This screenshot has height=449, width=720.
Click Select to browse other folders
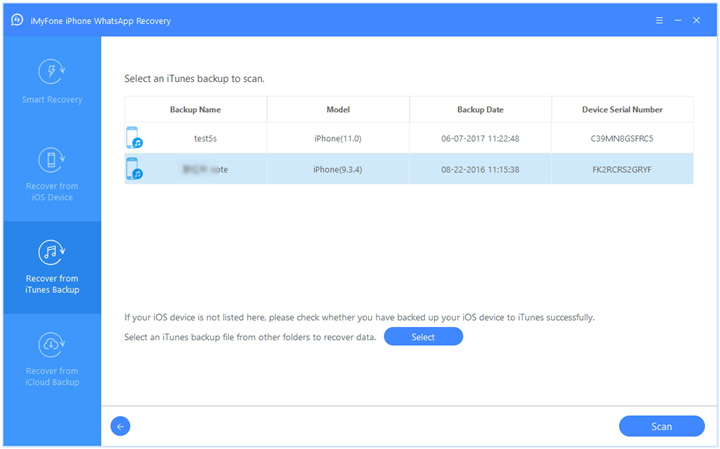coord(423,337)
